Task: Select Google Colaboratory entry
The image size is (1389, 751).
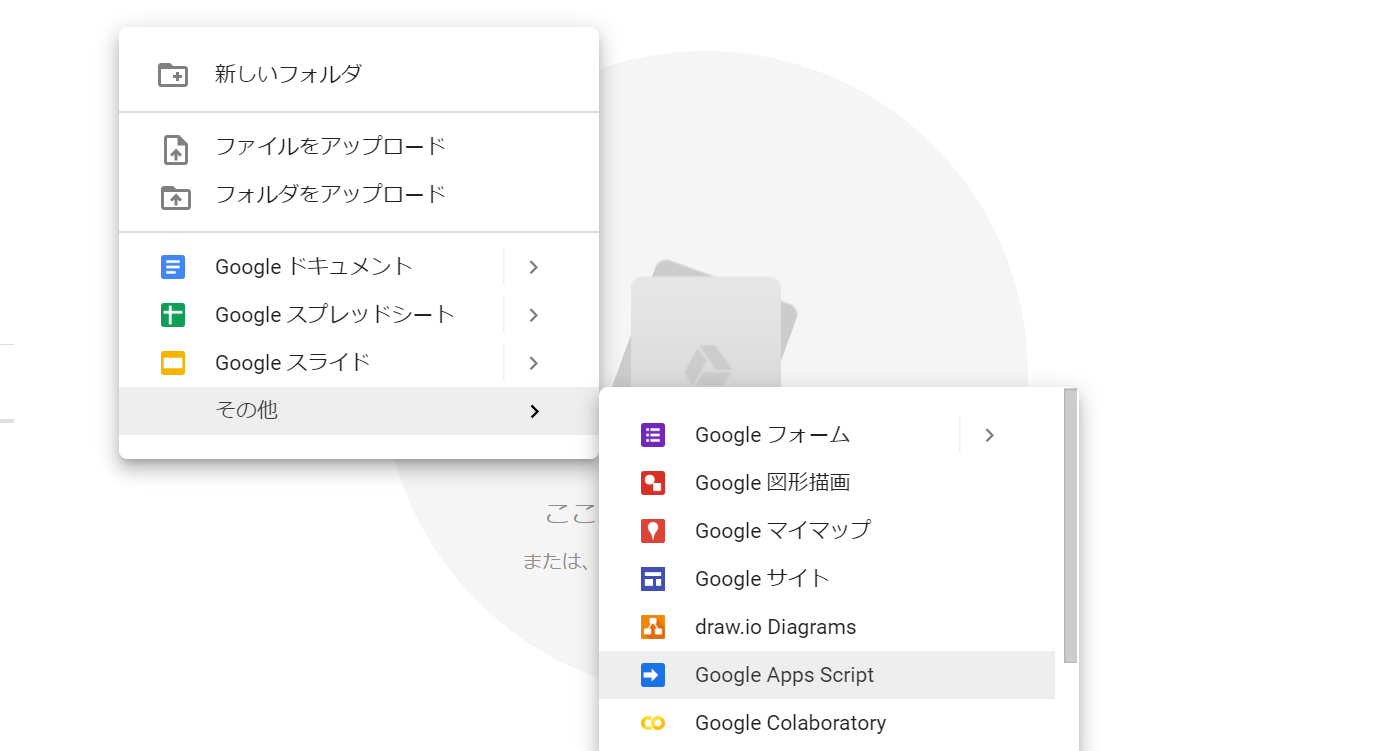Action: [827, 723]
